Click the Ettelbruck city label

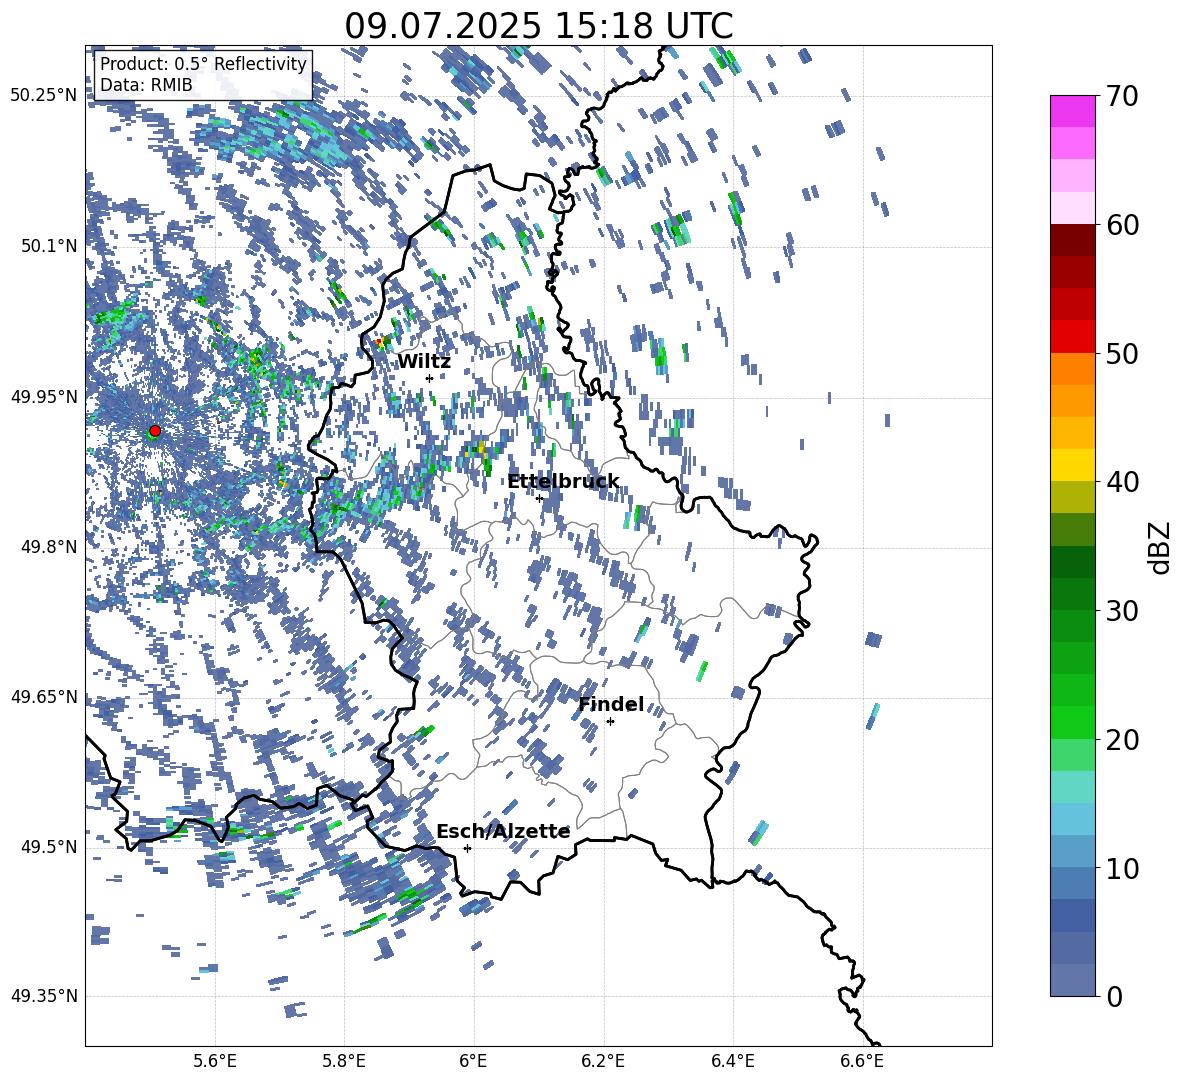(563, 482)
